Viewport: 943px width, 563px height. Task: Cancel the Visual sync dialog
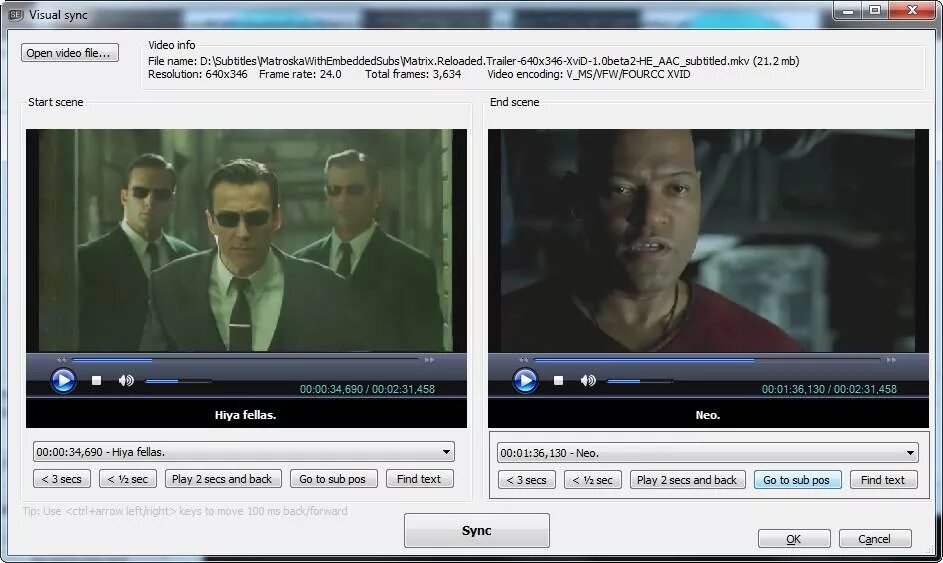click(874, 539)
